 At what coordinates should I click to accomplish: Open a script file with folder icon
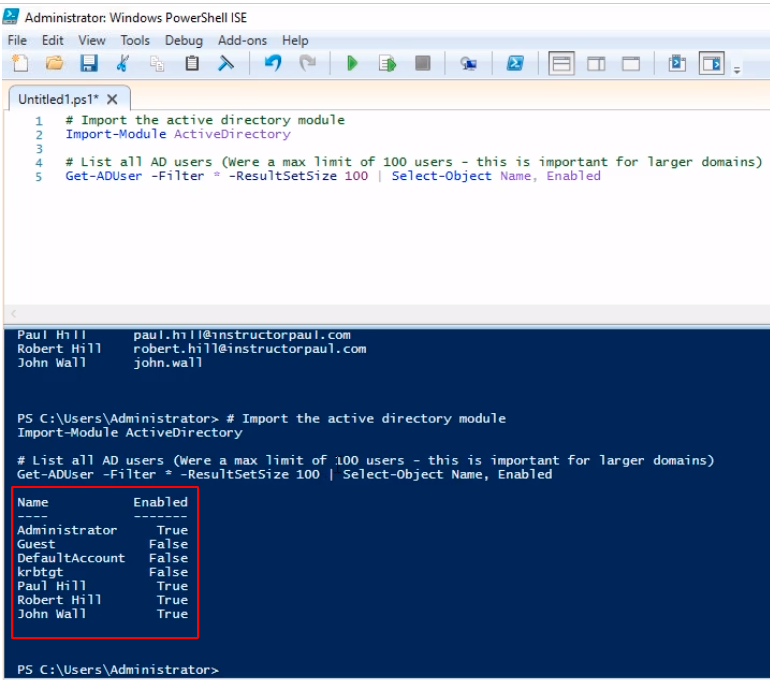click(55, 63)
